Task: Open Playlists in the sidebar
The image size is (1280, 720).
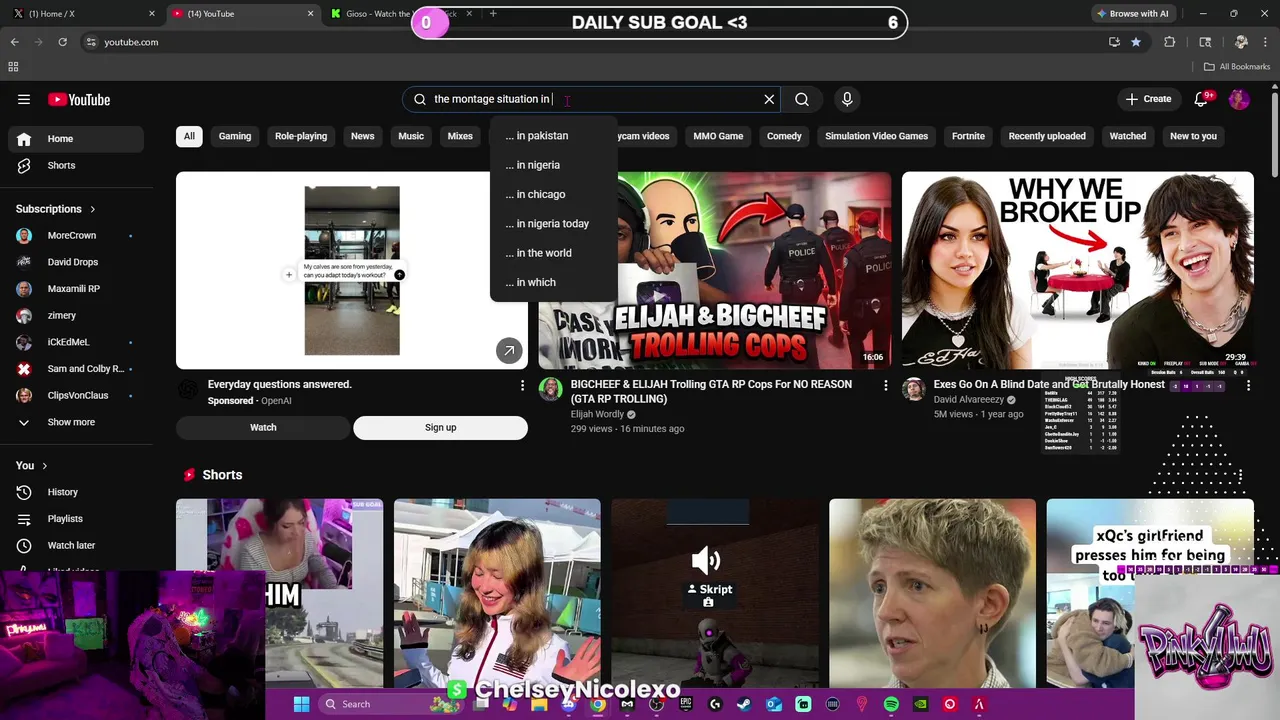Action: click(x=76, y=519)
